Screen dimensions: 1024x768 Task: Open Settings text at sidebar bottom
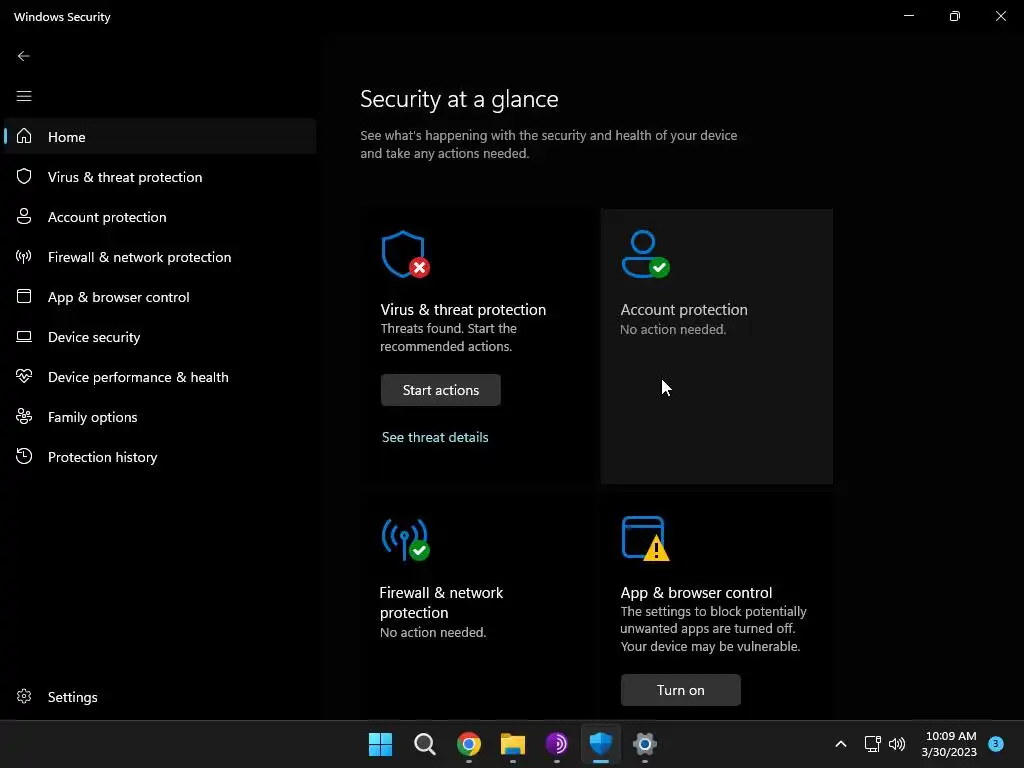[x=72, y=697]
